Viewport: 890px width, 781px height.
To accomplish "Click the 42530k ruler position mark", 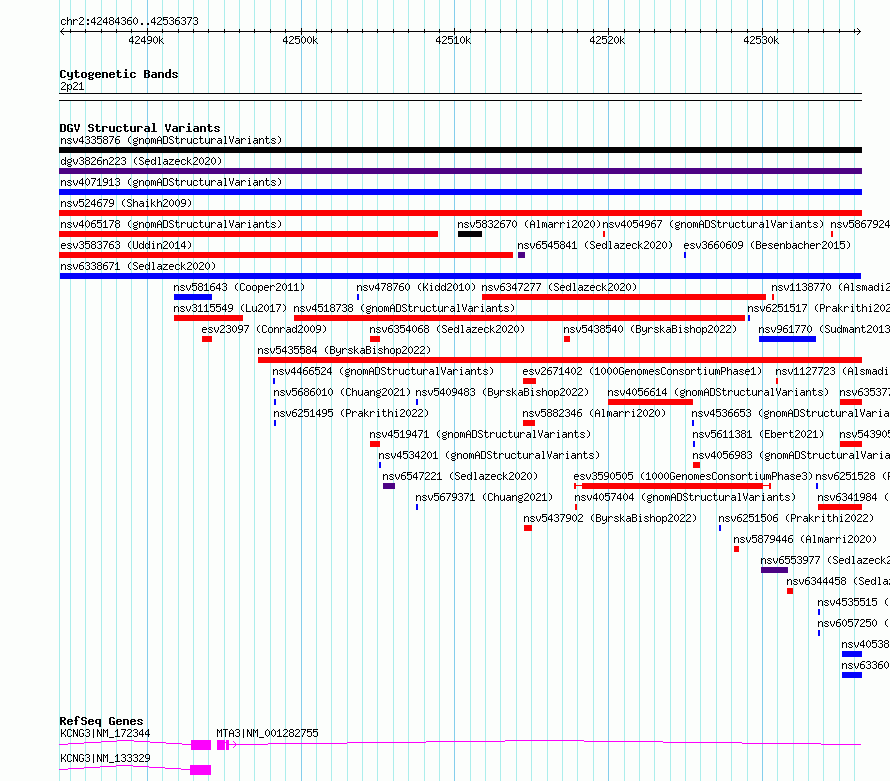I will point(761,40).
